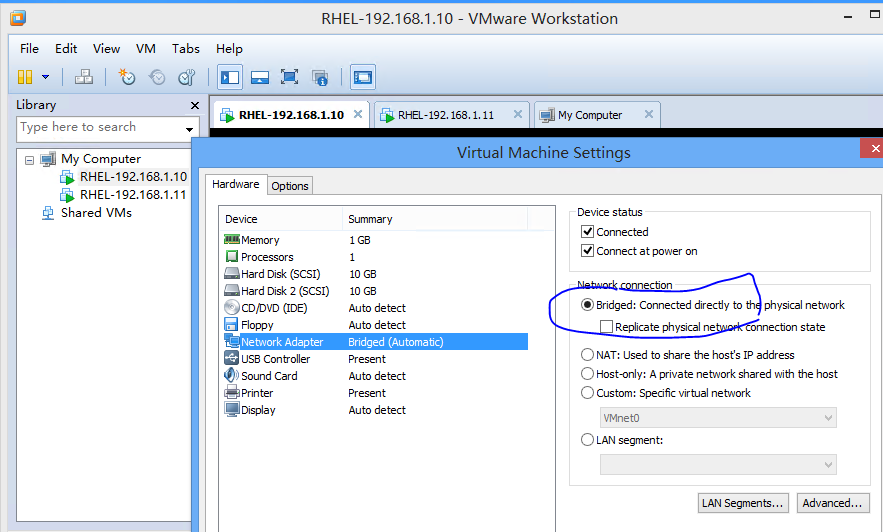The image size is (883, 532).
Task: Open the Help menu
Action: (x=229, y=49)
